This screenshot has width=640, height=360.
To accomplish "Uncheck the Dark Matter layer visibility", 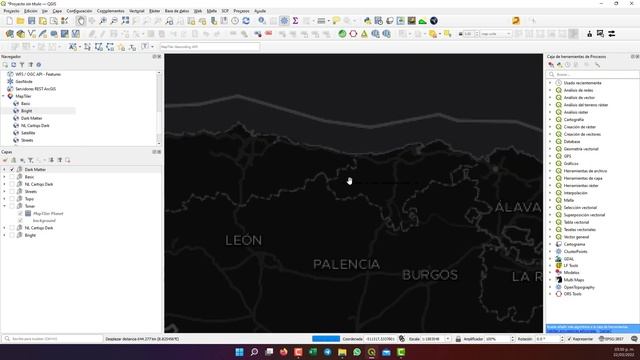I will 12,170.
